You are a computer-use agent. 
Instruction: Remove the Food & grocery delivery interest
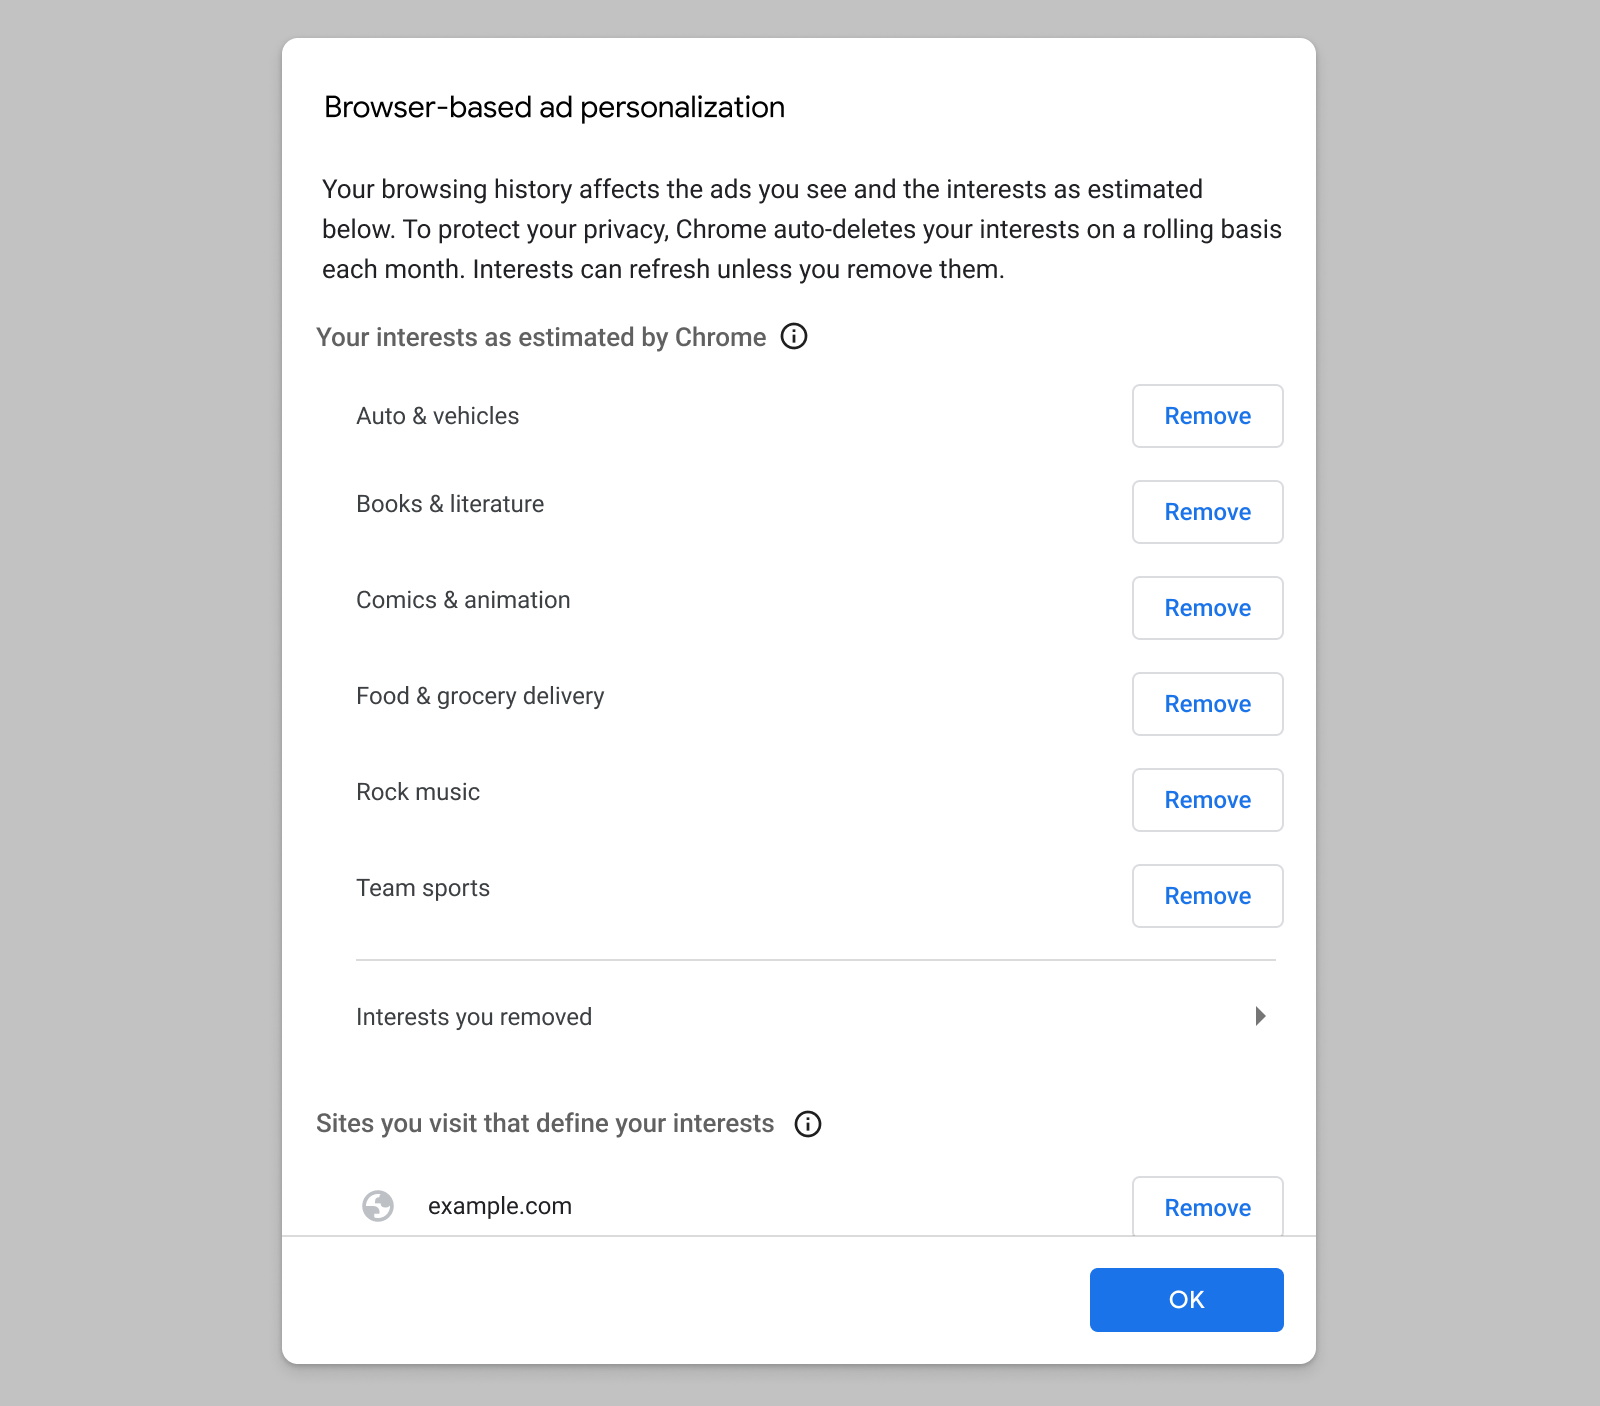coord(1207,704)
